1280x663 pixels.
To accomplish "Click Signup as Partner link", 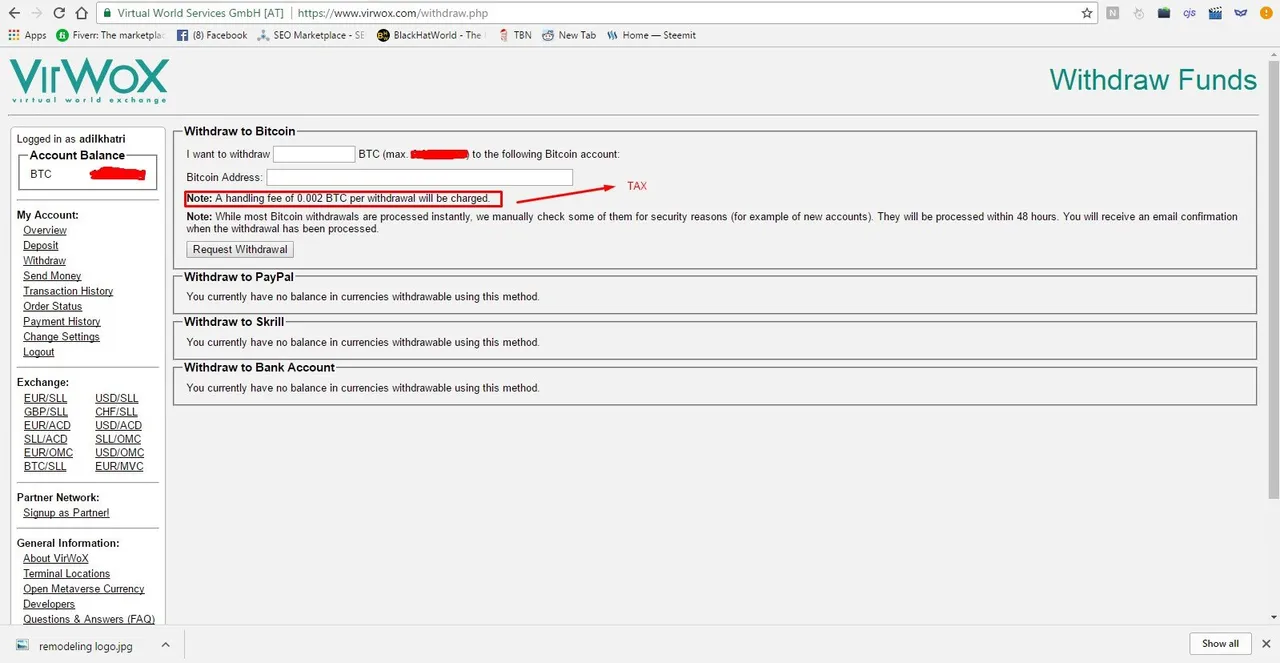I will [x=66, y=513].
